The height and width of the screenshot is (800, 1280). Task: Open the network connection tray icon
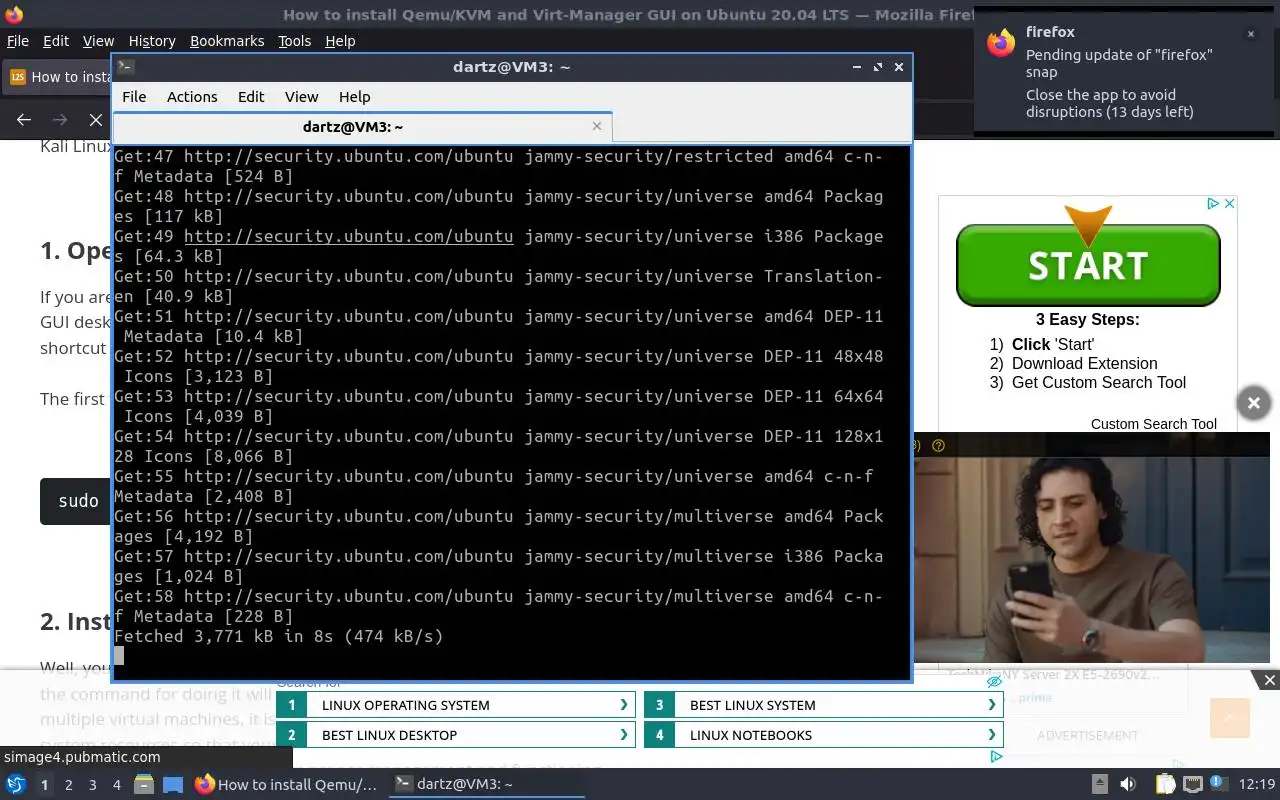[1192, 785]
